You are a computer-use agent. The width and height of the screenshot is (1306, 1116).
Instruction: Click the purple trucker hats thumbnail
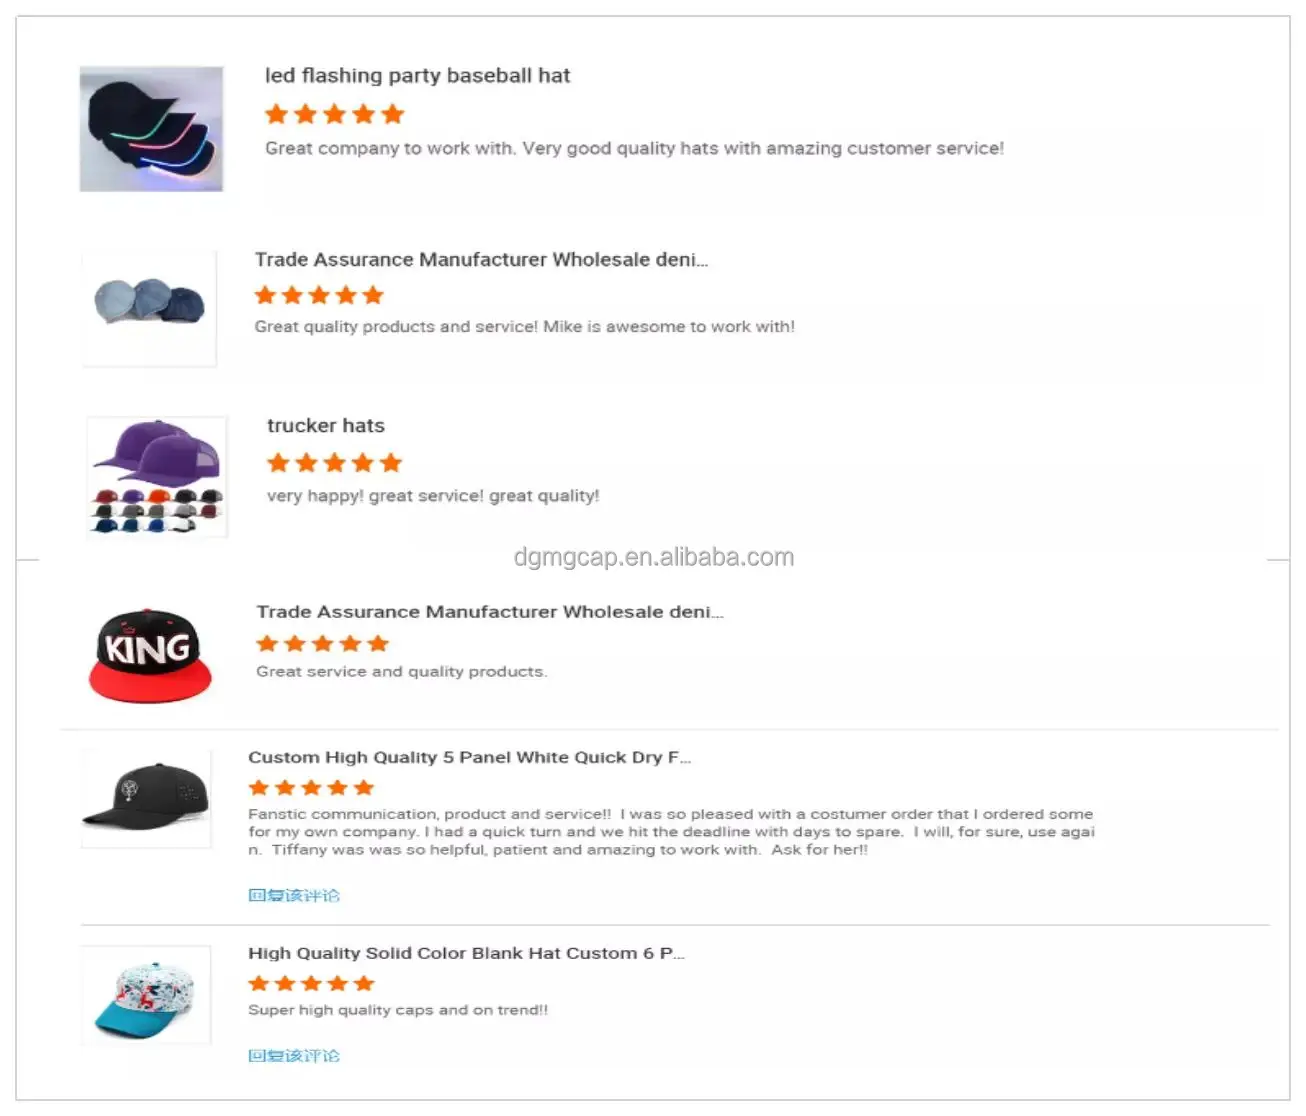tap(157, 476)
